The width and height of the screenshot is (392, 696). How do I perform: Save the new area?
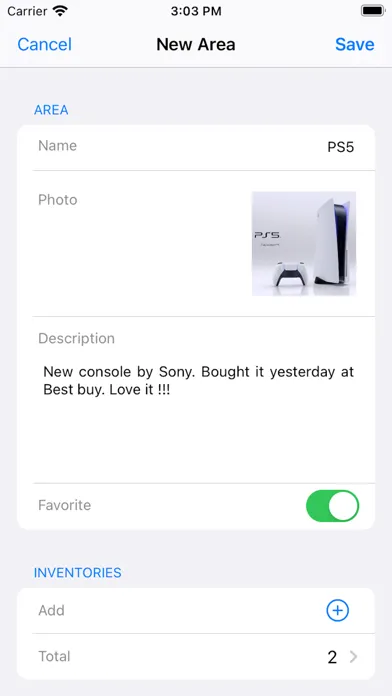click(355, 44)
